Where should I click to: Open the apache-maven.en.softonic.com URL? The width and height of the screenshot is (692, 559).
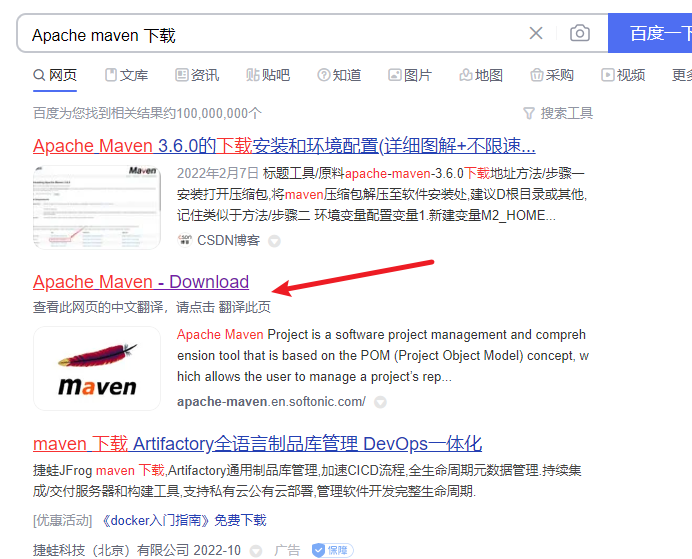(271, 401)
